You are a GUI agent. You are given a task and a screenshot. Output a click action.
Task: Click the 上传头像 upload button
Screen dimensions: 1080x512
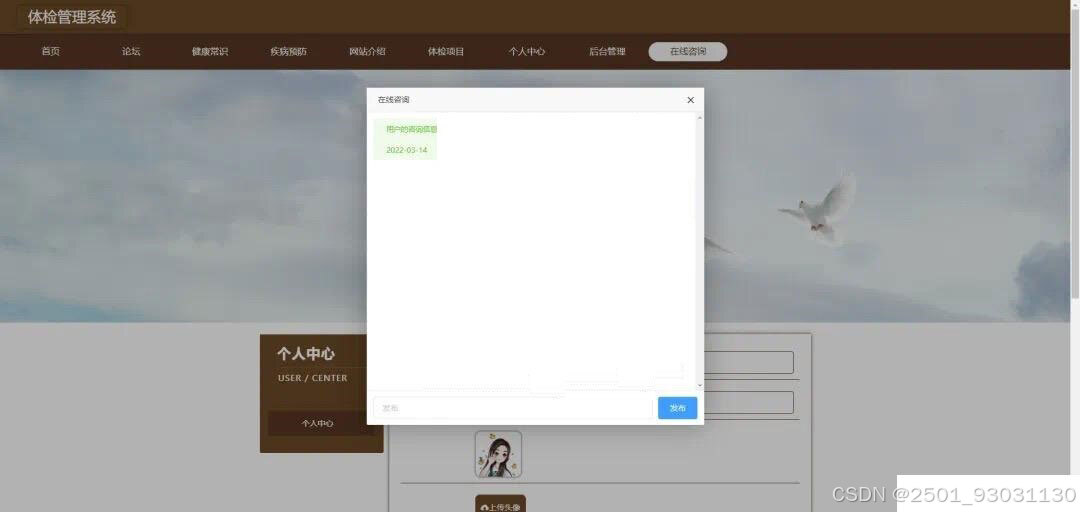point(501,504)
